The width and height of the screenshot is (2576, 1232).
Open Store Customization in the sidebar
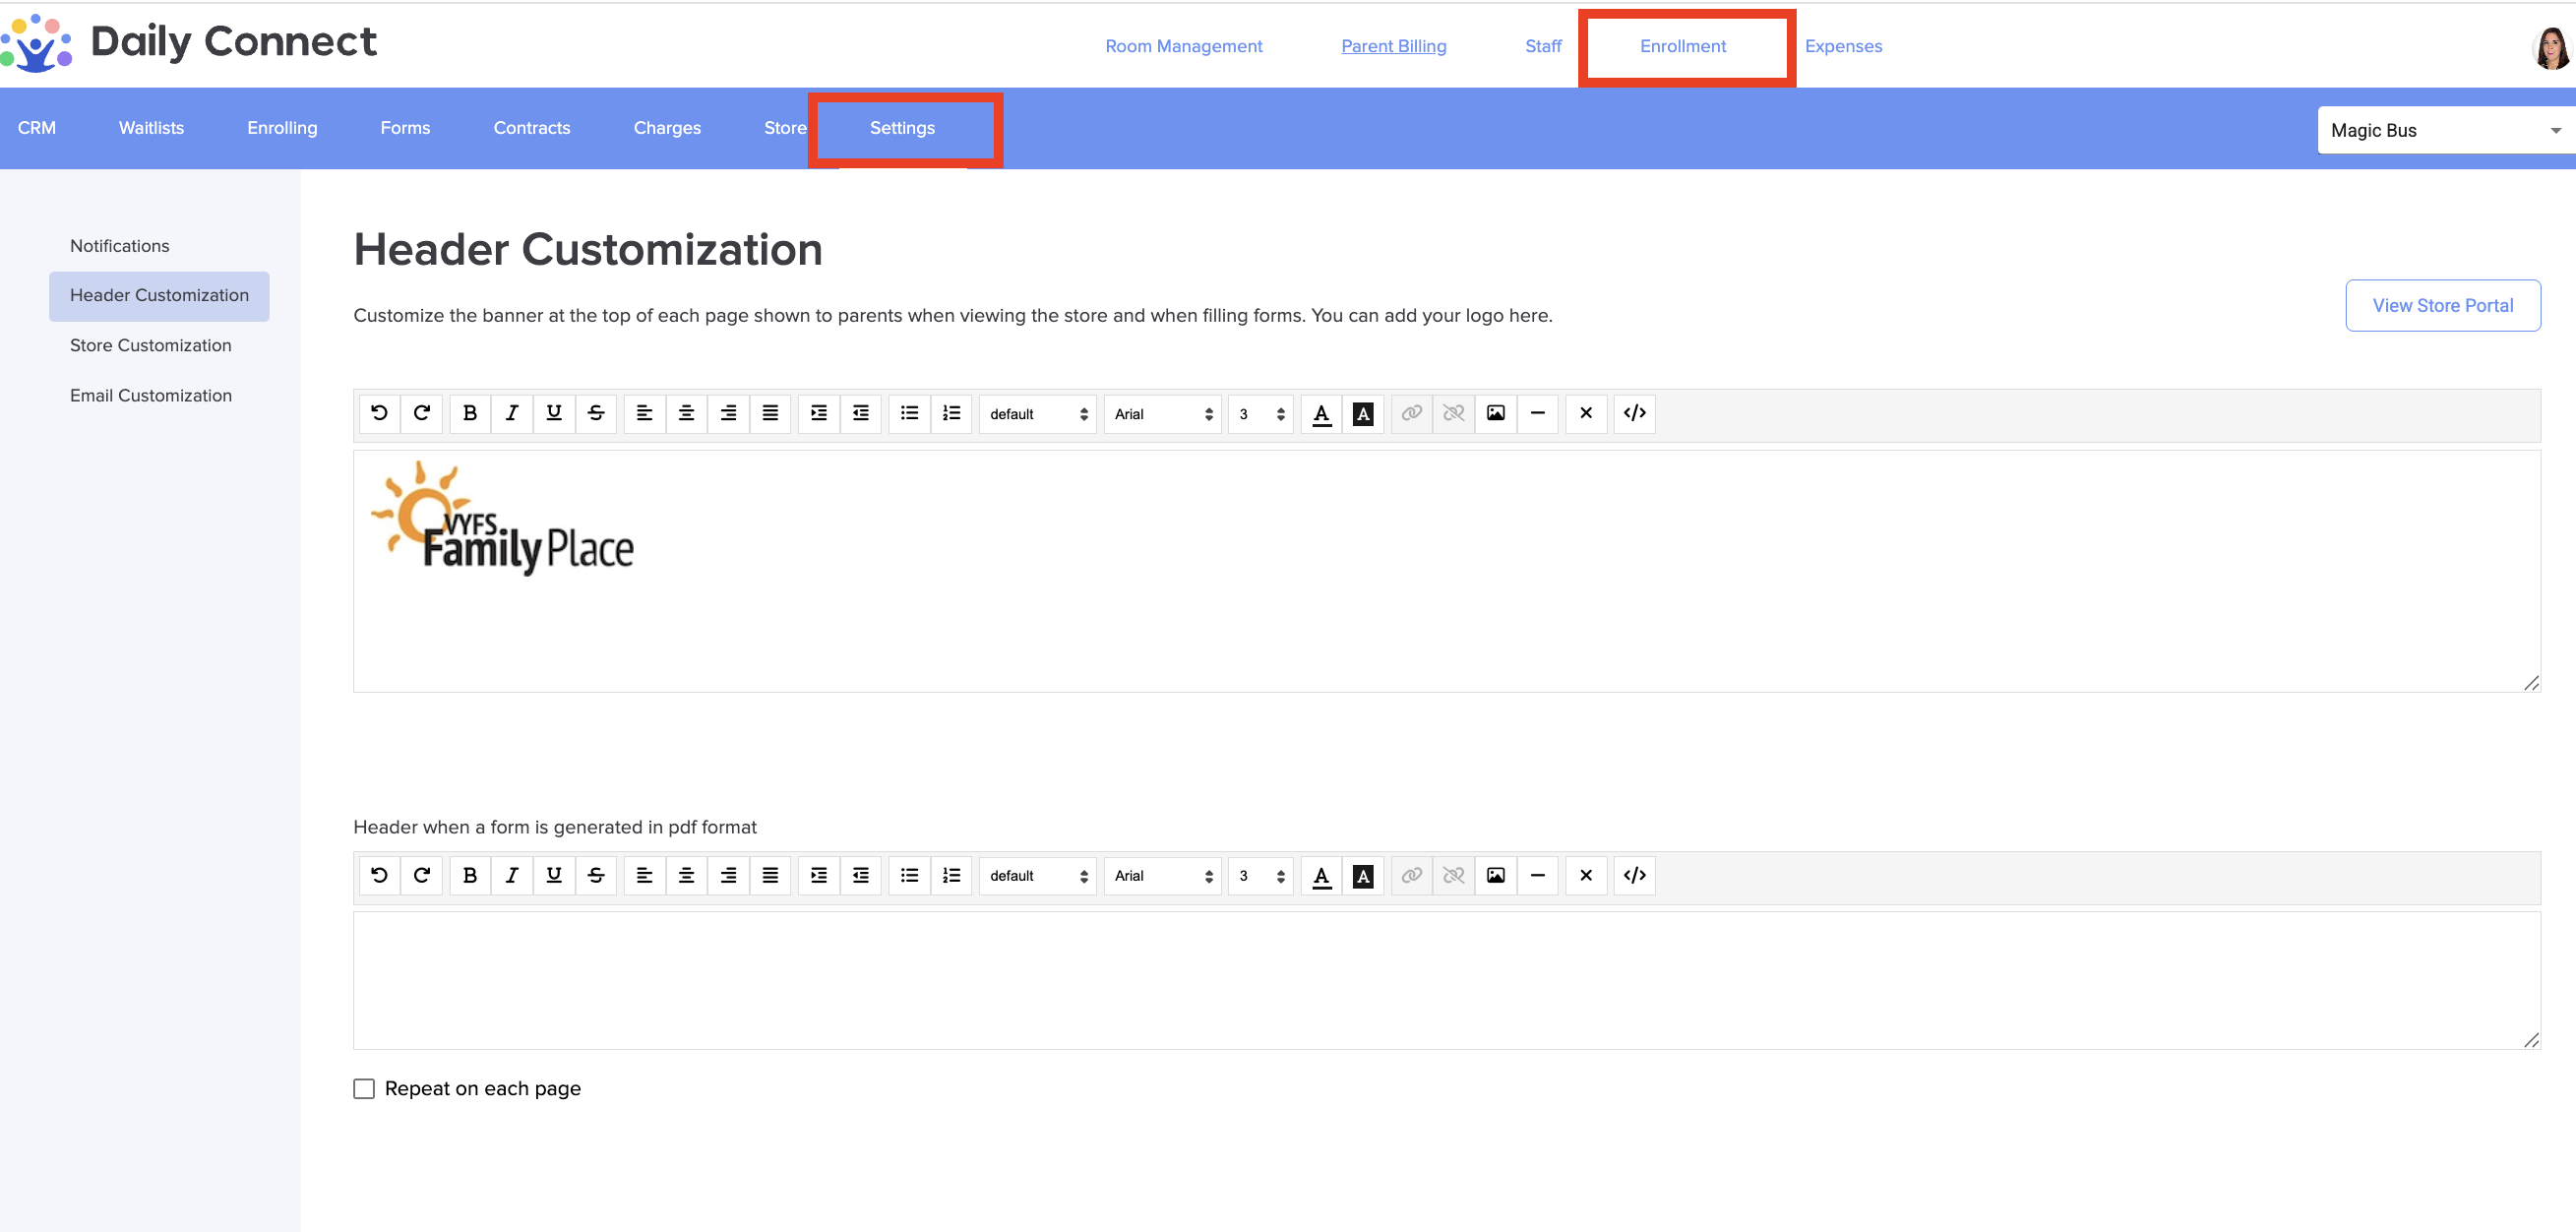(x=150, y=345)
